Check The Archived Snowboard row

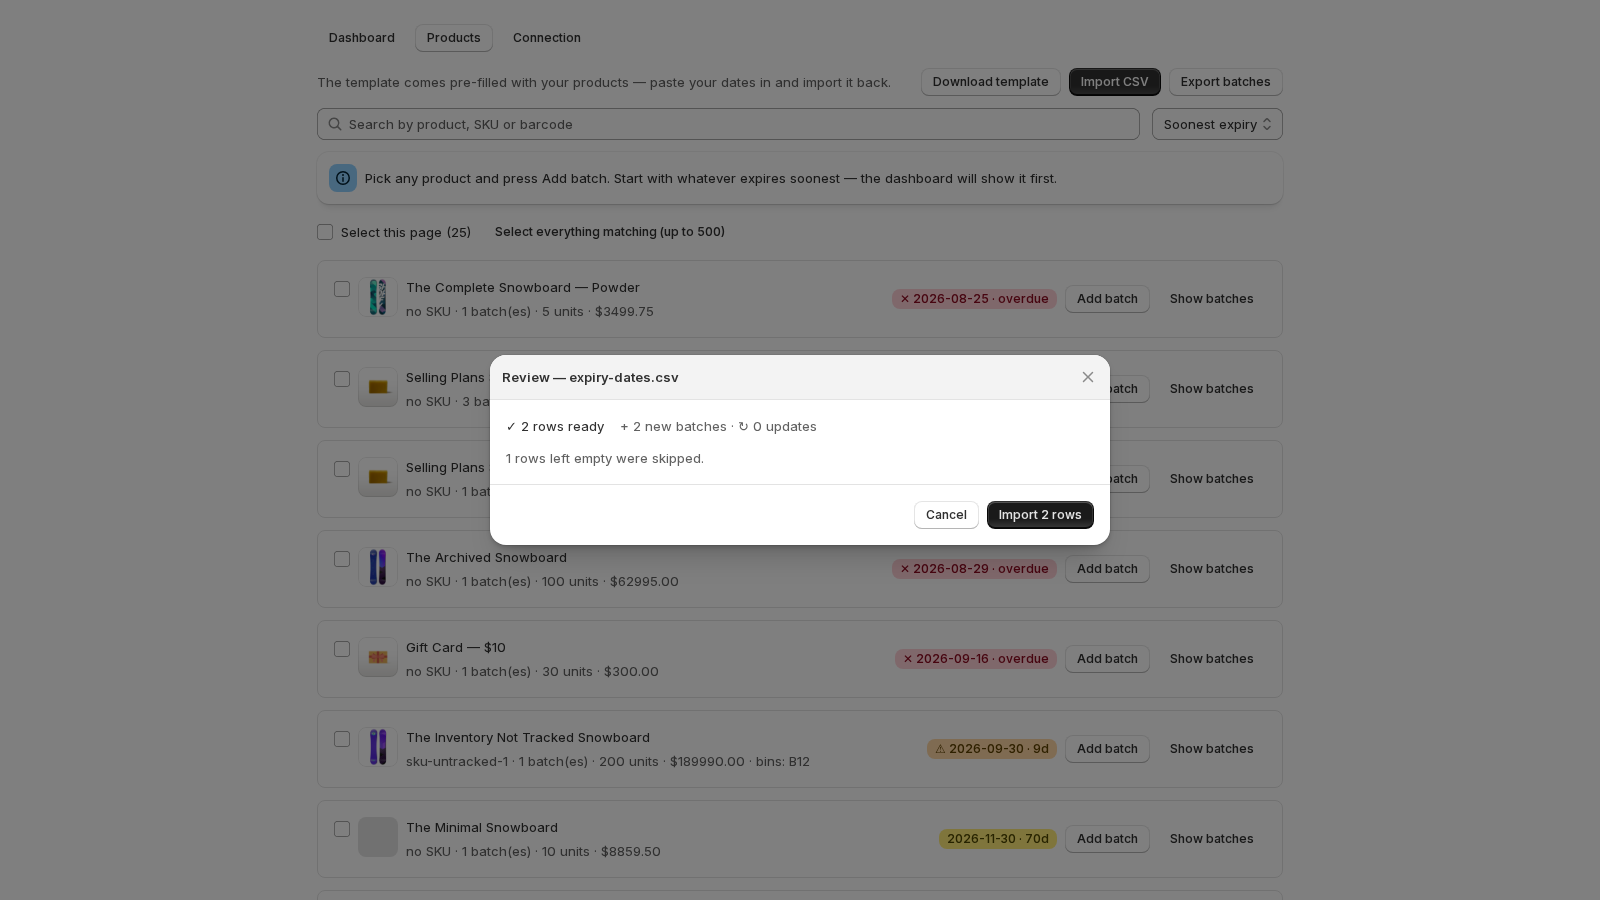coord(342,559)
